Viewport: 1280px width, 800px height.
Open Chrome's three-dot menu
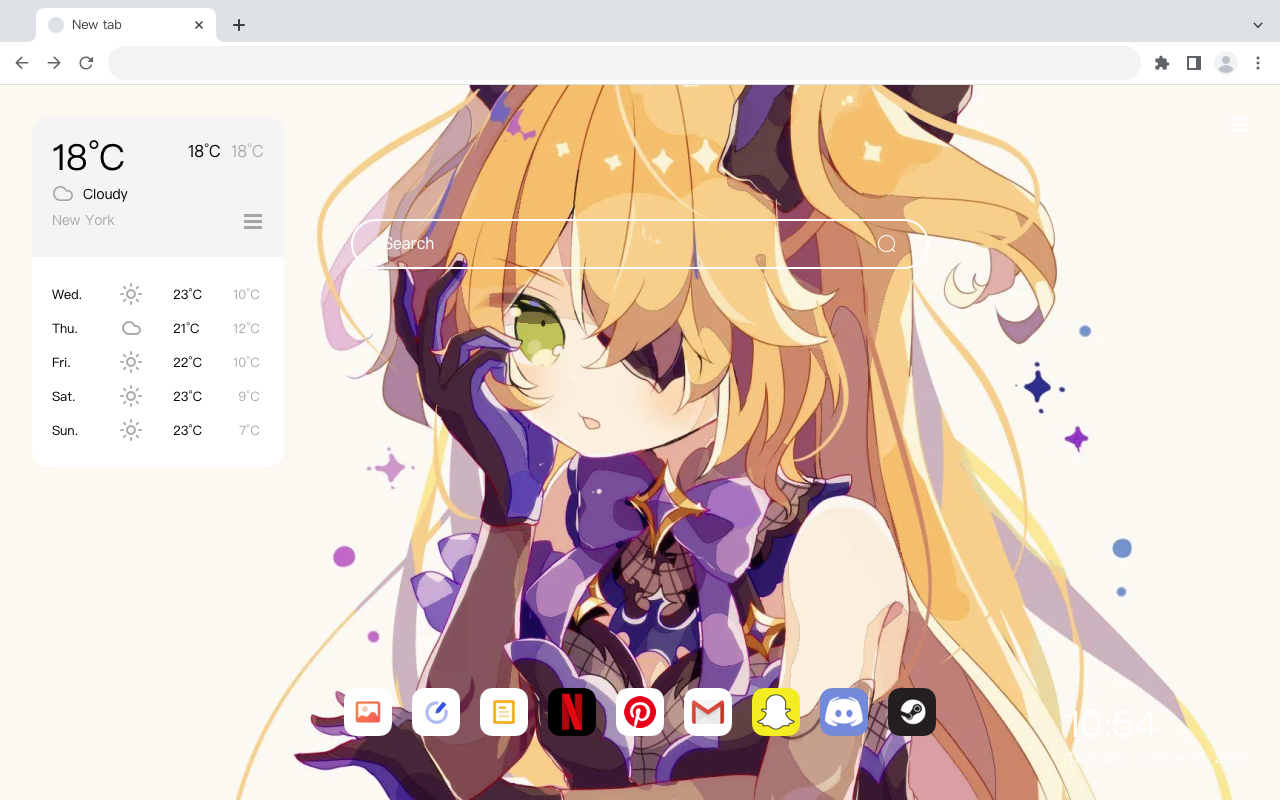pos(1257,63)
